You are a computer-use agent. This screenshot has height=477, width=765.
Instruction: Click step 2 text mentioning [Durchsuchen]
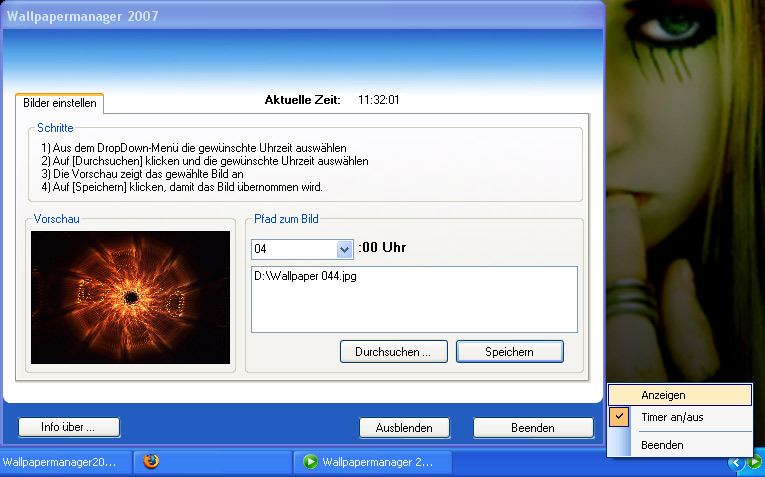tap(204, 161)
